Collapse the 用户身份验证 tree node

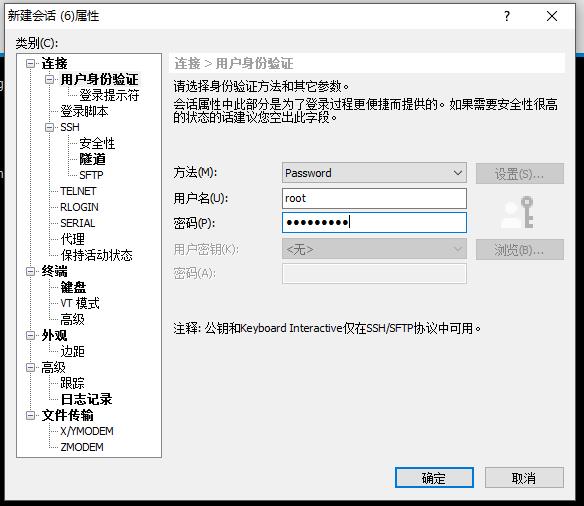[x=50, y=79]
